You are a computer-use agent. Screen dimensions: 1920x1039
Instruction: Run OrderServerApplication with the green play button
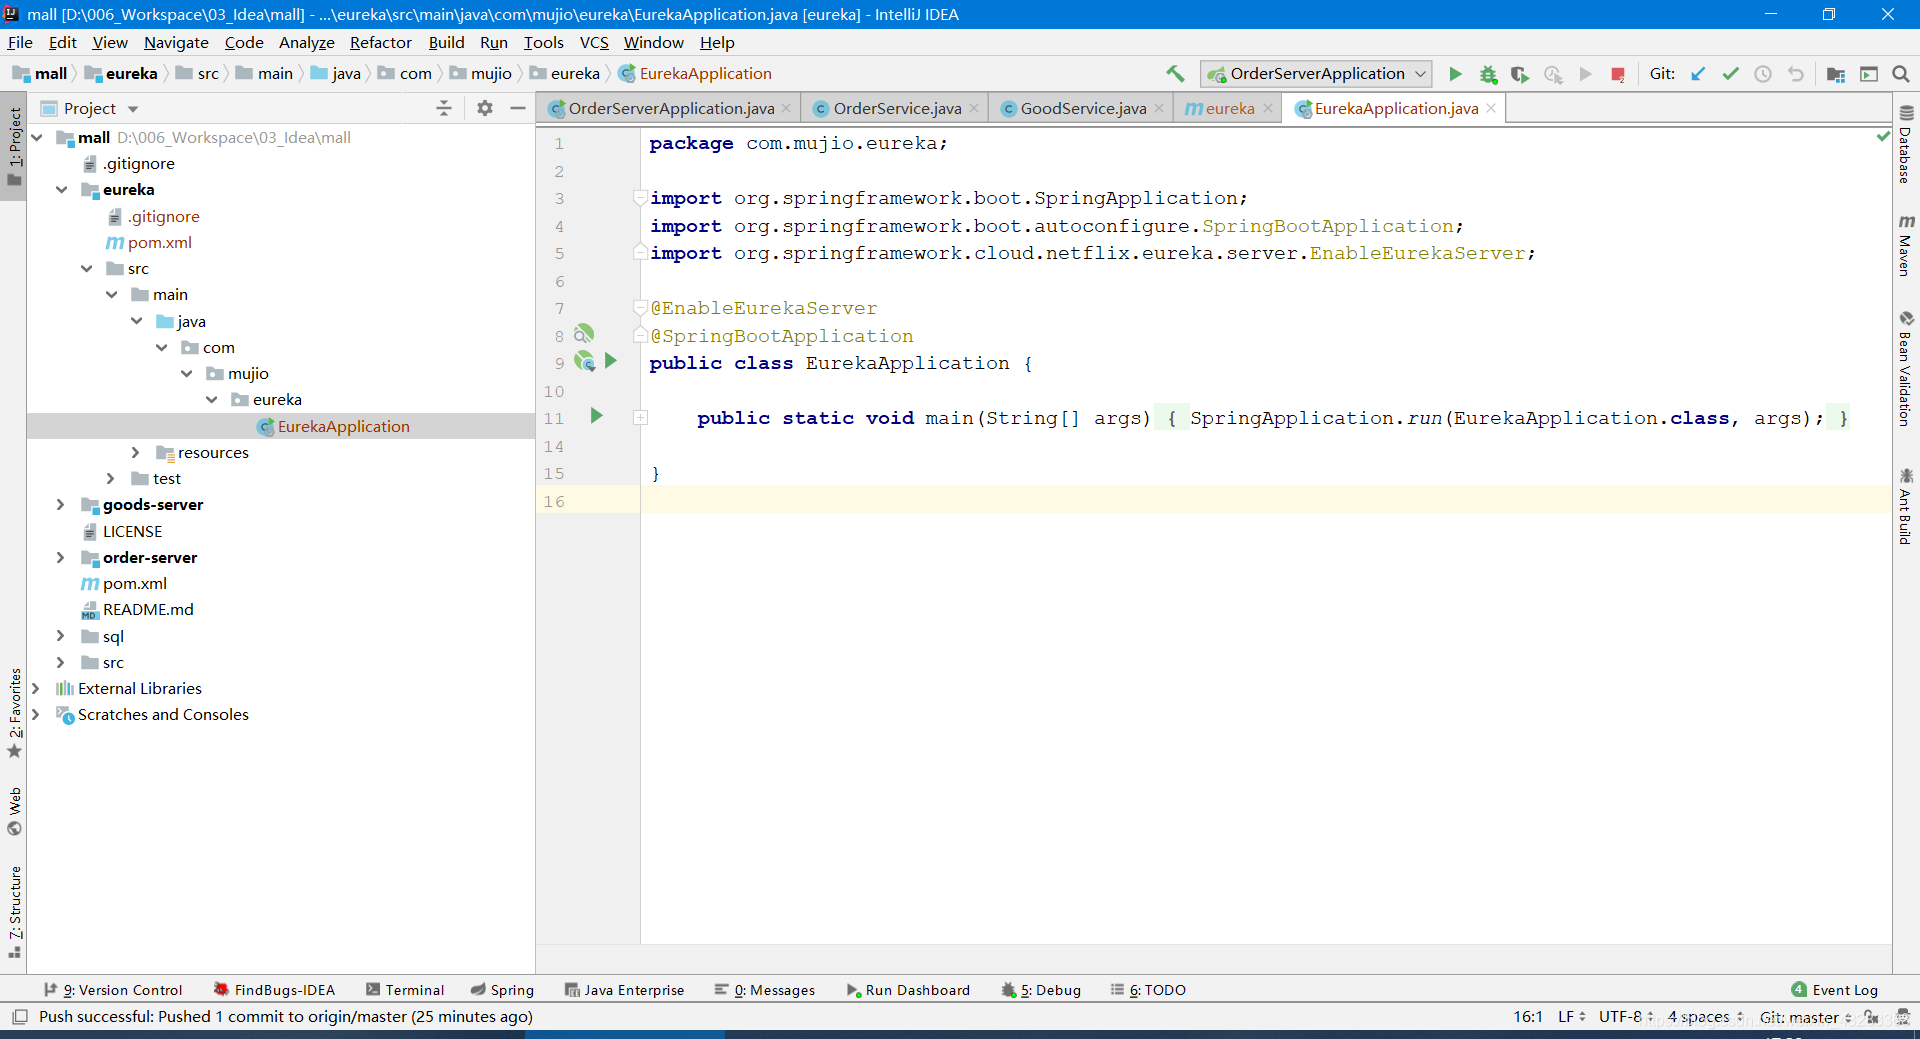point(1455,74)
